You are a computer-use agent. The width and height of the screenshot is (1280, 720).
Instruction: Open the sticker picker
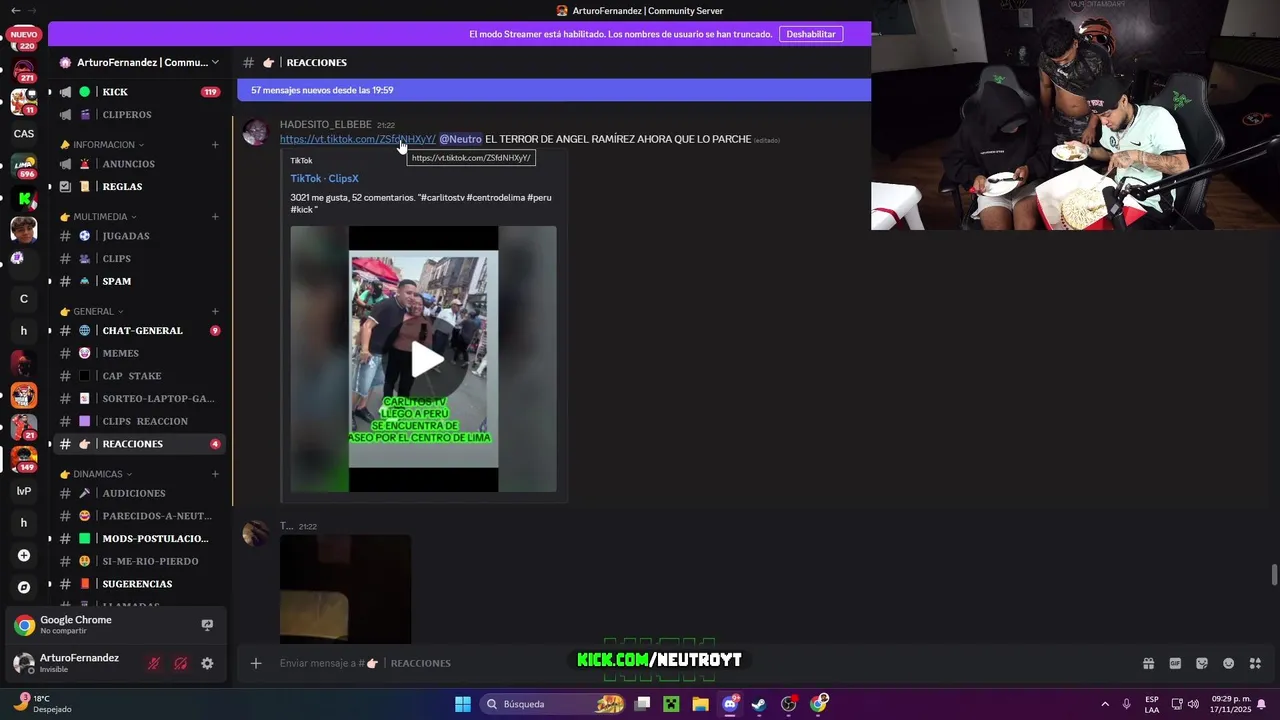[x=1202, y=663]
